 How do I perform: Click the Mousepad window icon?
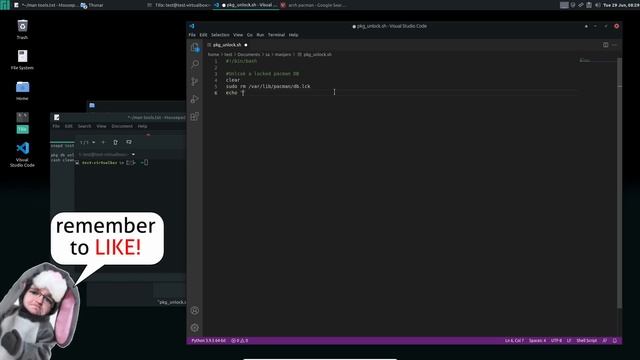[x=57, y=118]
